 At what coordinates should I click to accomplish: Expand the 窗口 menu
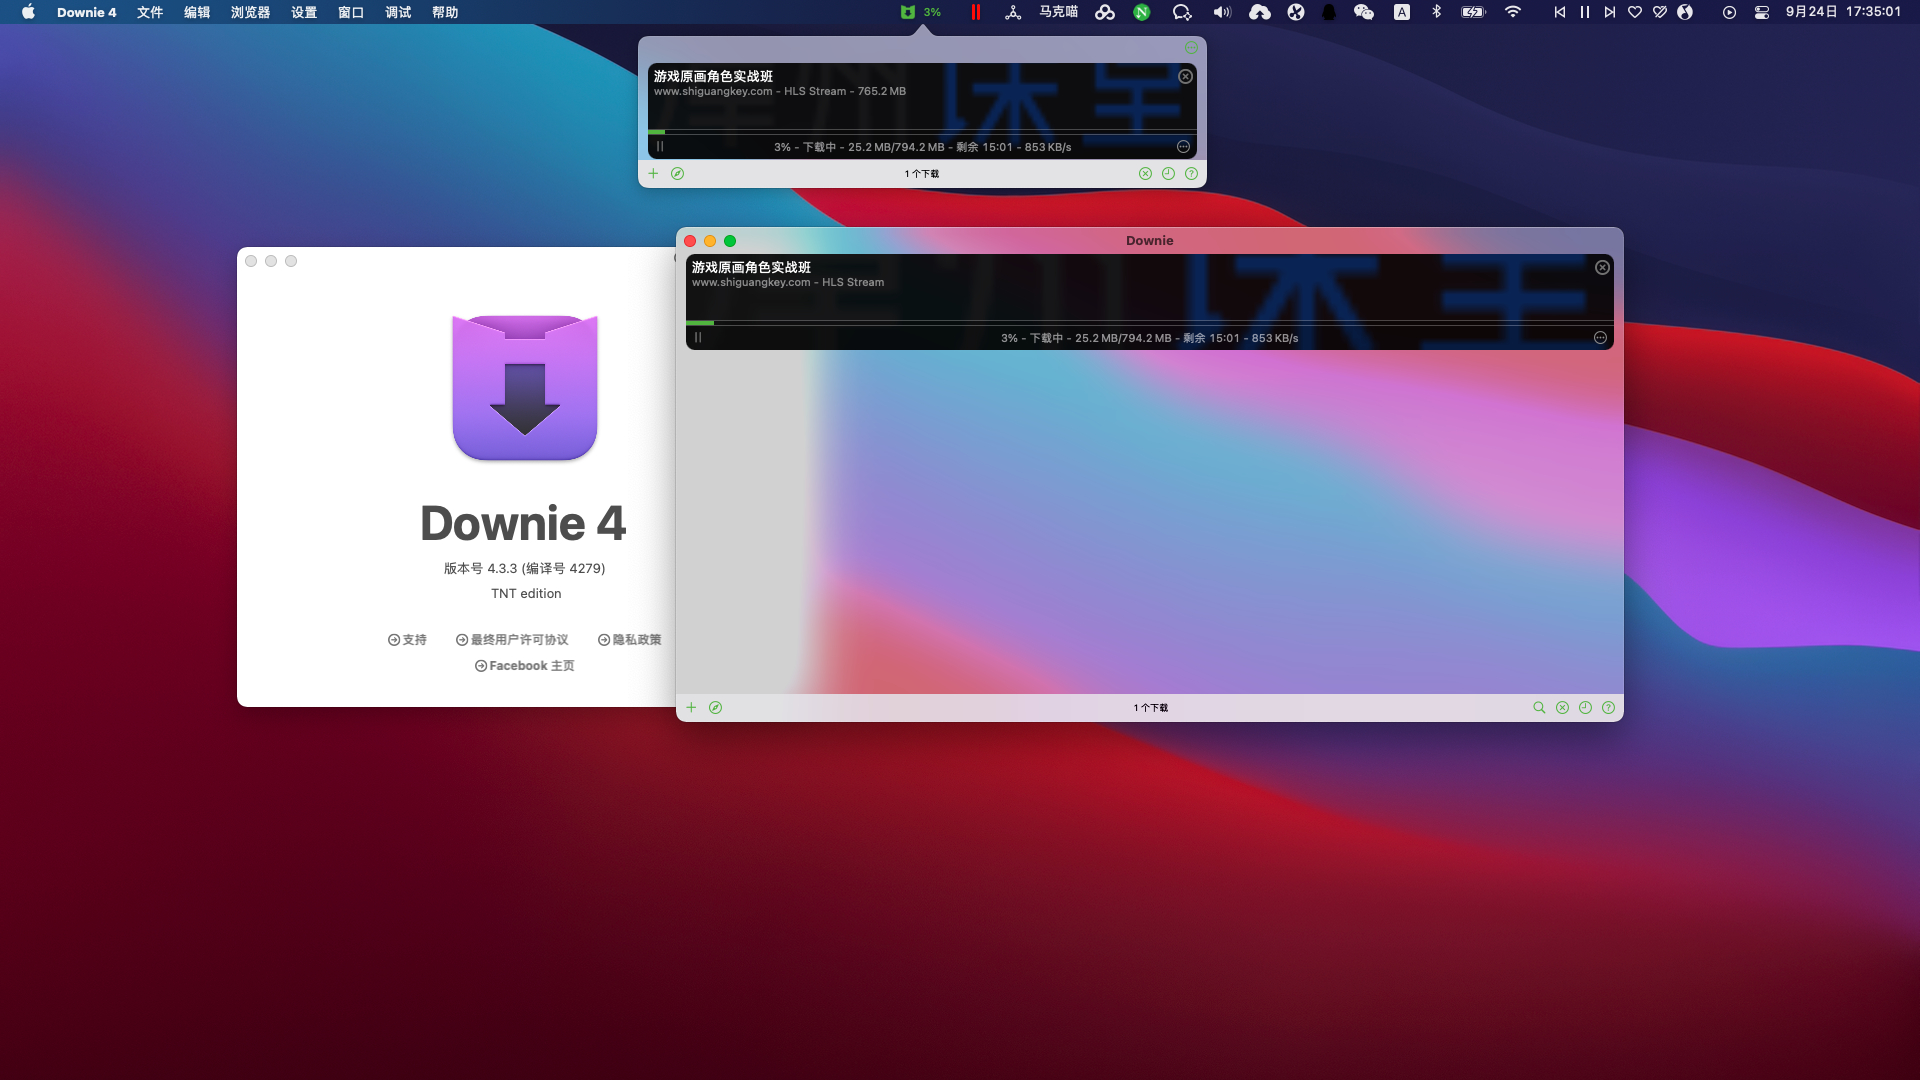click(x=350, y=13)
